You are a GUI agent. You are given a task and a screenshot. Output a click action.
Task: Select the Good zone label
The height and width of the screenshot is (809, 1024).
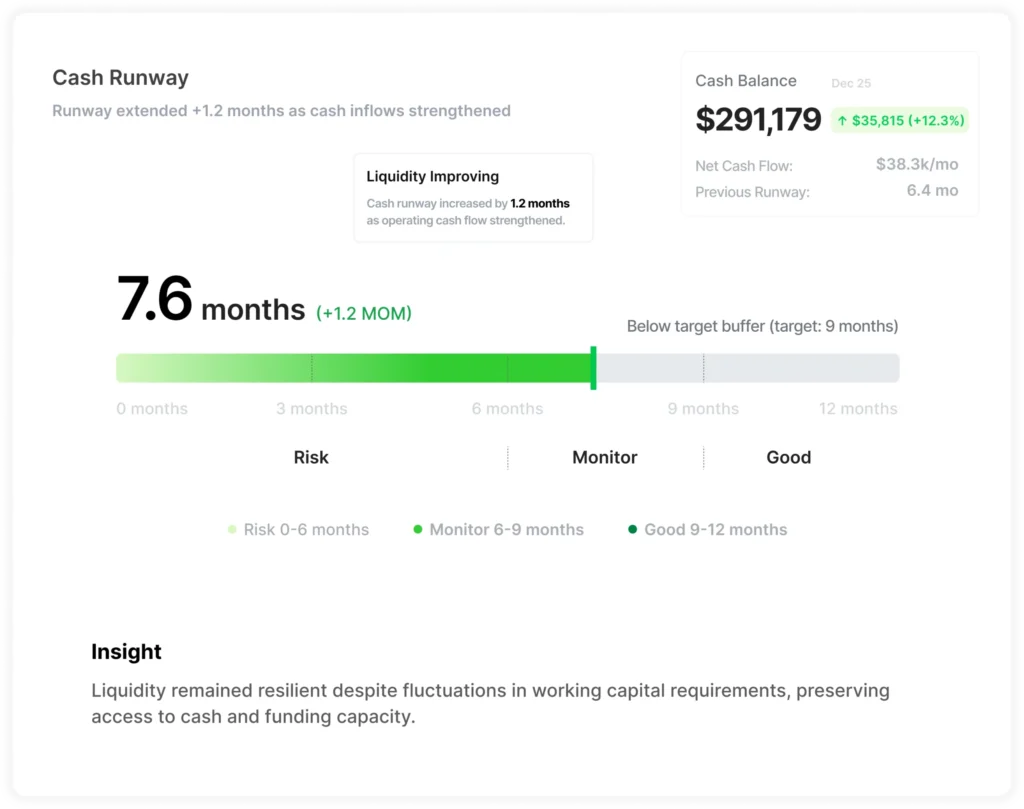point(789,457)
